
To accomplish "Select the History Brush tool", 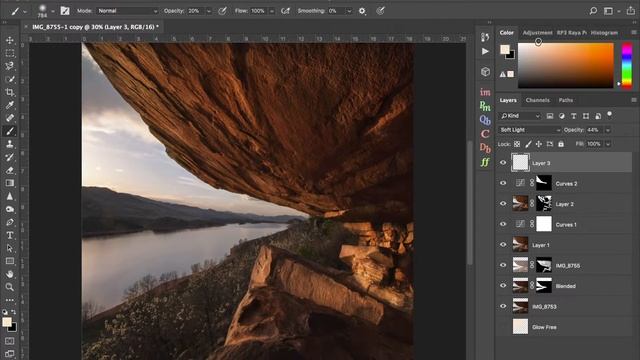I will 9,157.
